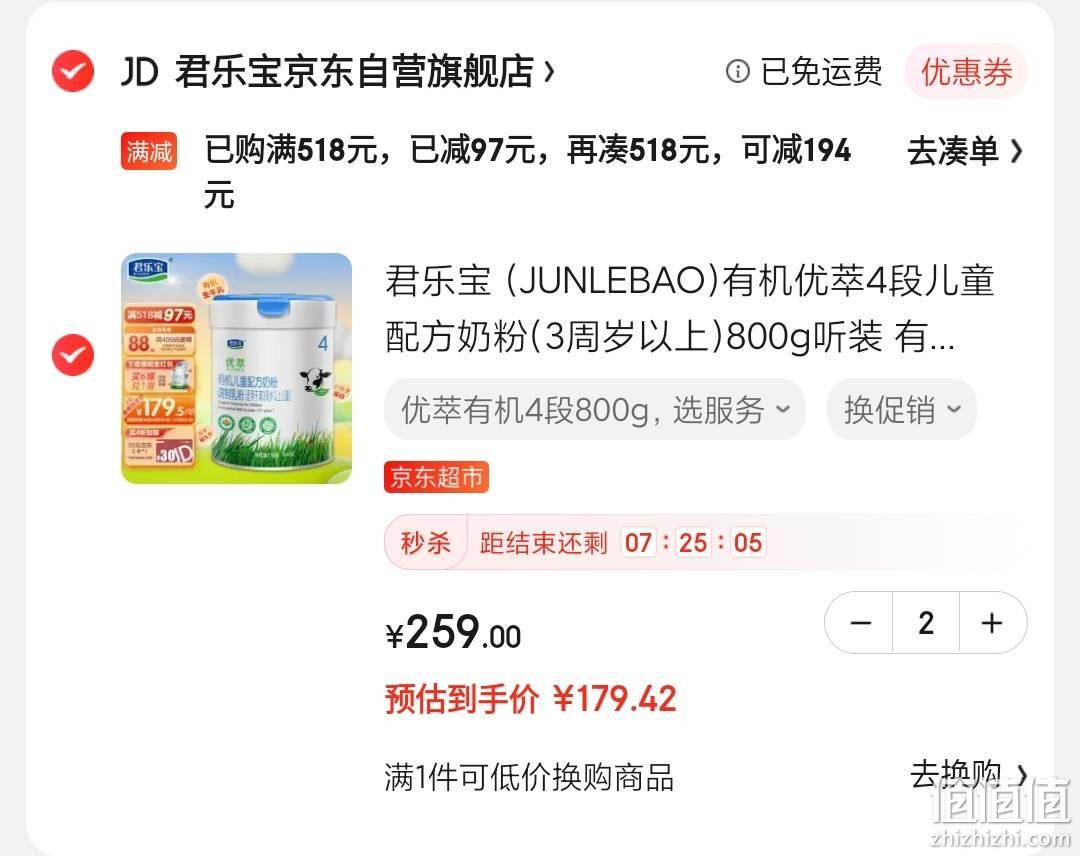Decrease quantity with the minus button
1080x856 pixels.
[860, 623]
